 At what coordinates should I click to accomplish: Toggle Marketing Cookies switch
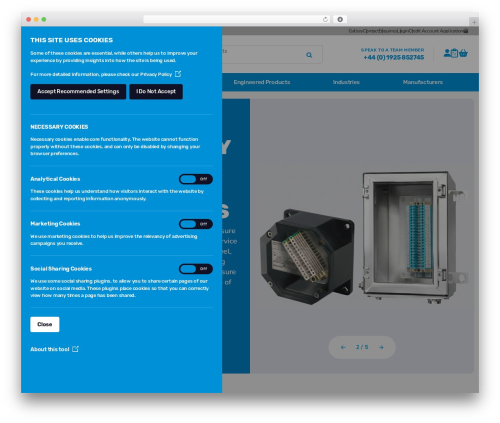[196, 224]
